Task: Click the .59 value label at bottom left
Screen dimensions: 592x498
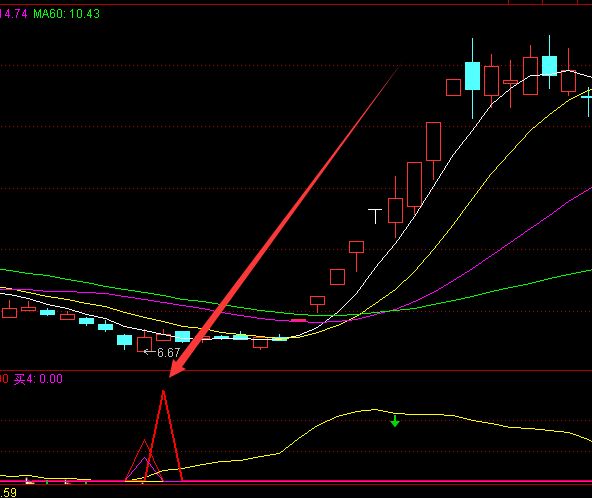Action: (x=8, y=493)
